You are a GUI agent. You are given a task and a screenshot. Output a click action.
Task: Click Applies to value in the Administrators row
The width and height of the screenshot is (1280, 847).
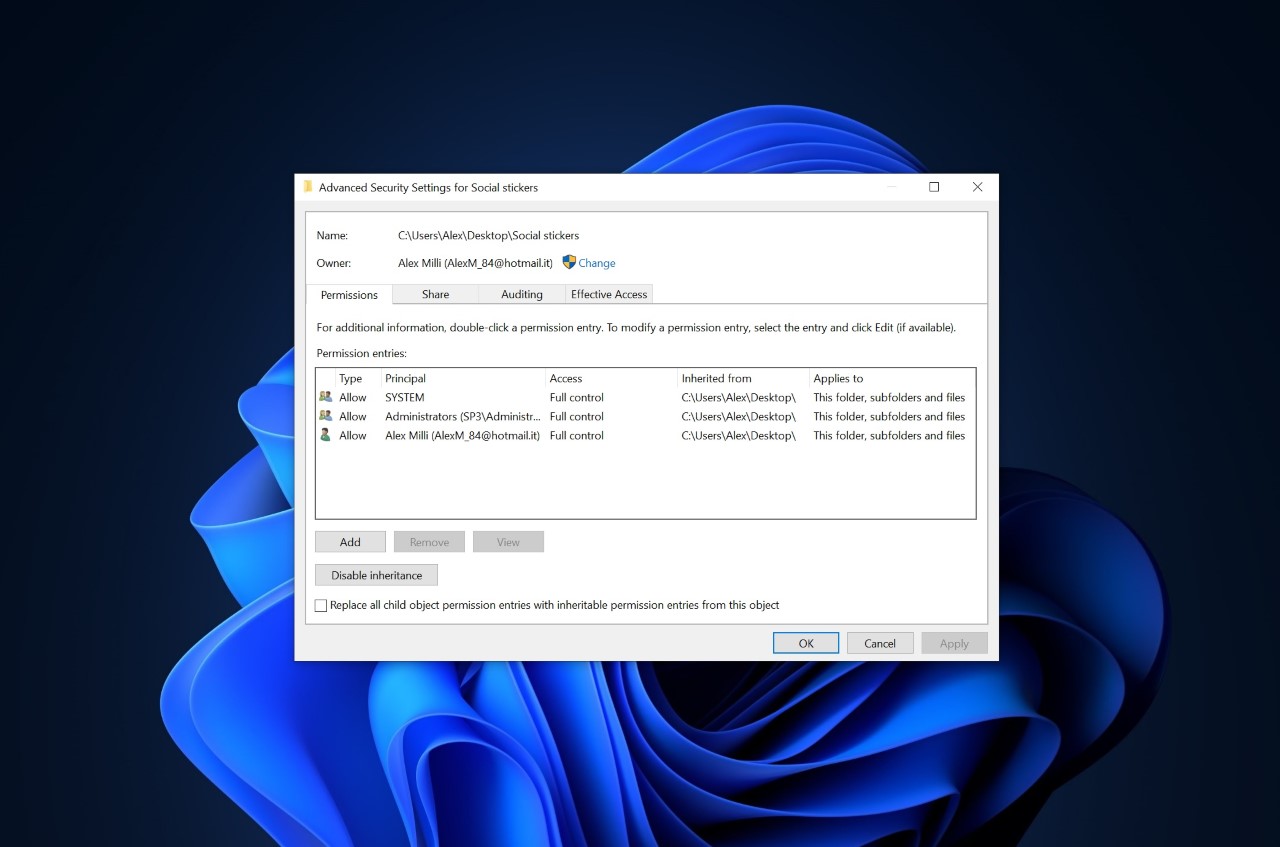click(889, 416)
